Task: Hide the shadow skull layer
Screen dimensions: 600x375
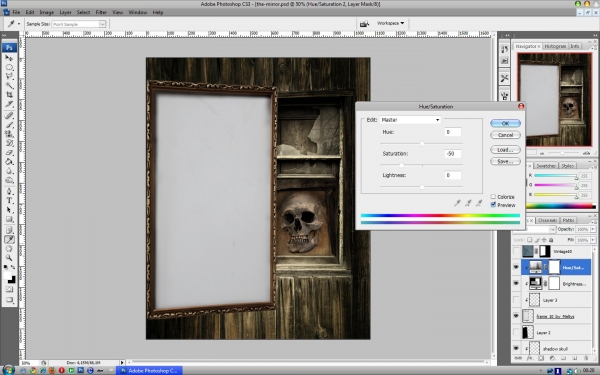Action: [516, 349]
